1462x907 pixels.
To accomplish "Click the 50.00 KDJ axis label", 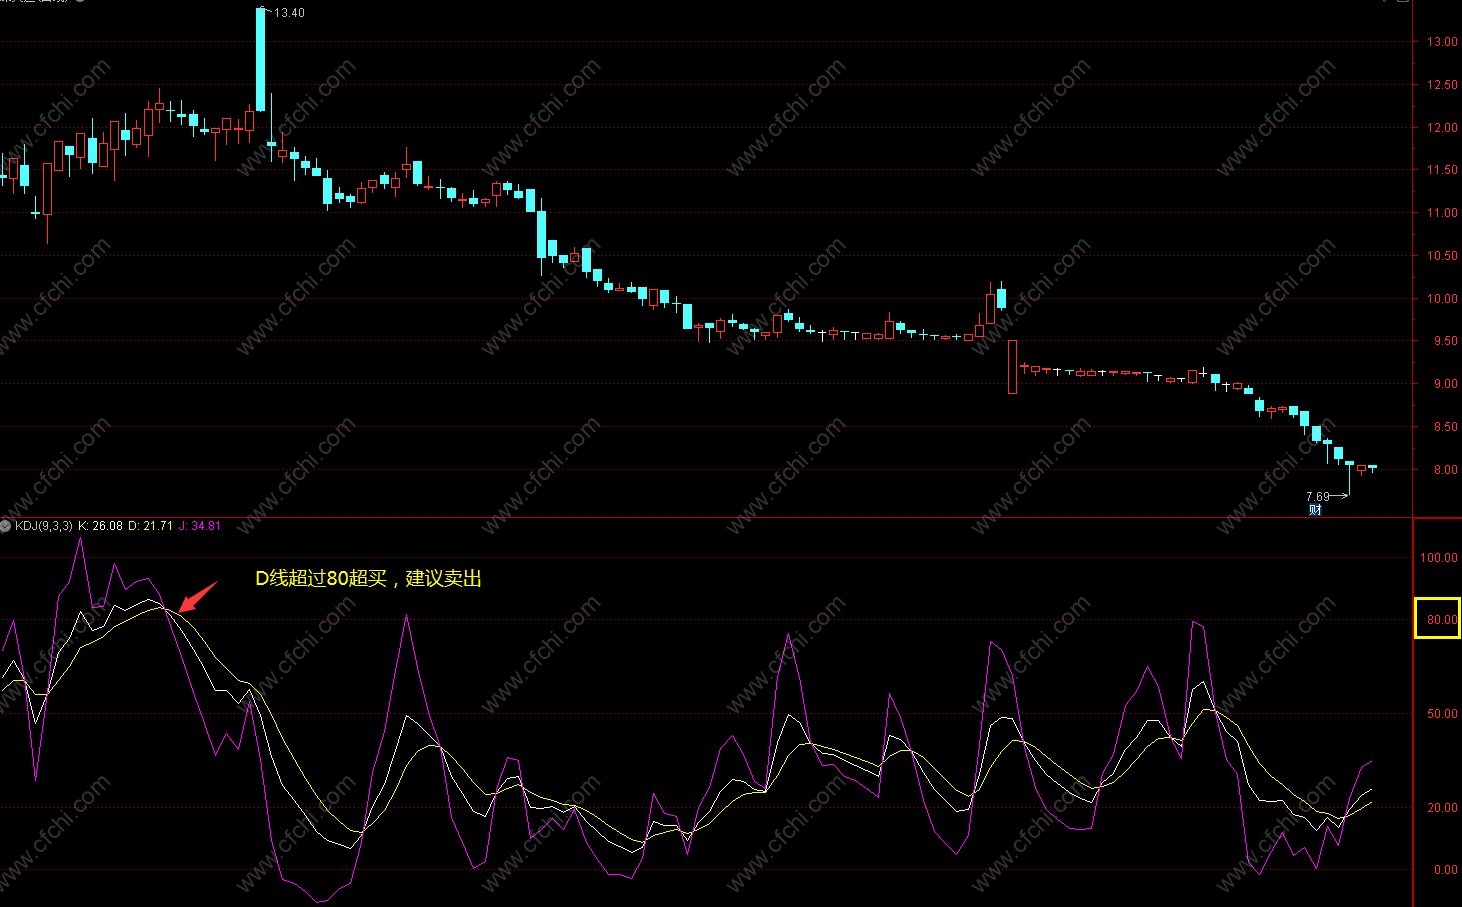I will (1442, 714).
